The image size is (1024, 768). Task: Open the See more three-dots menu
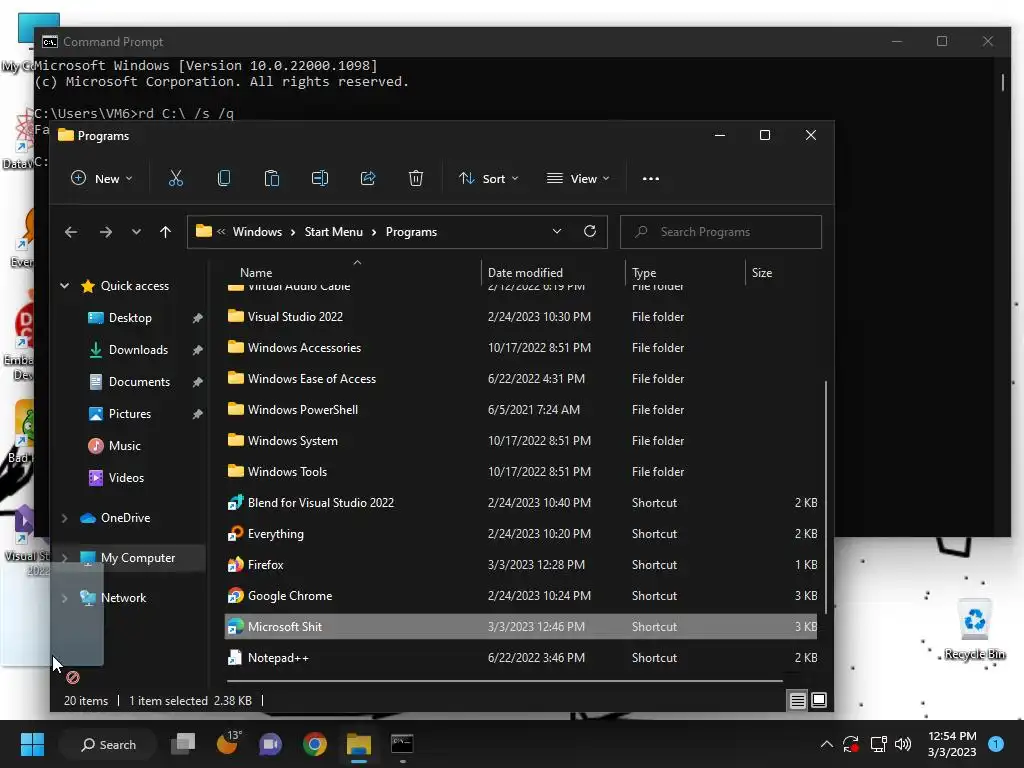click(650, 178)
